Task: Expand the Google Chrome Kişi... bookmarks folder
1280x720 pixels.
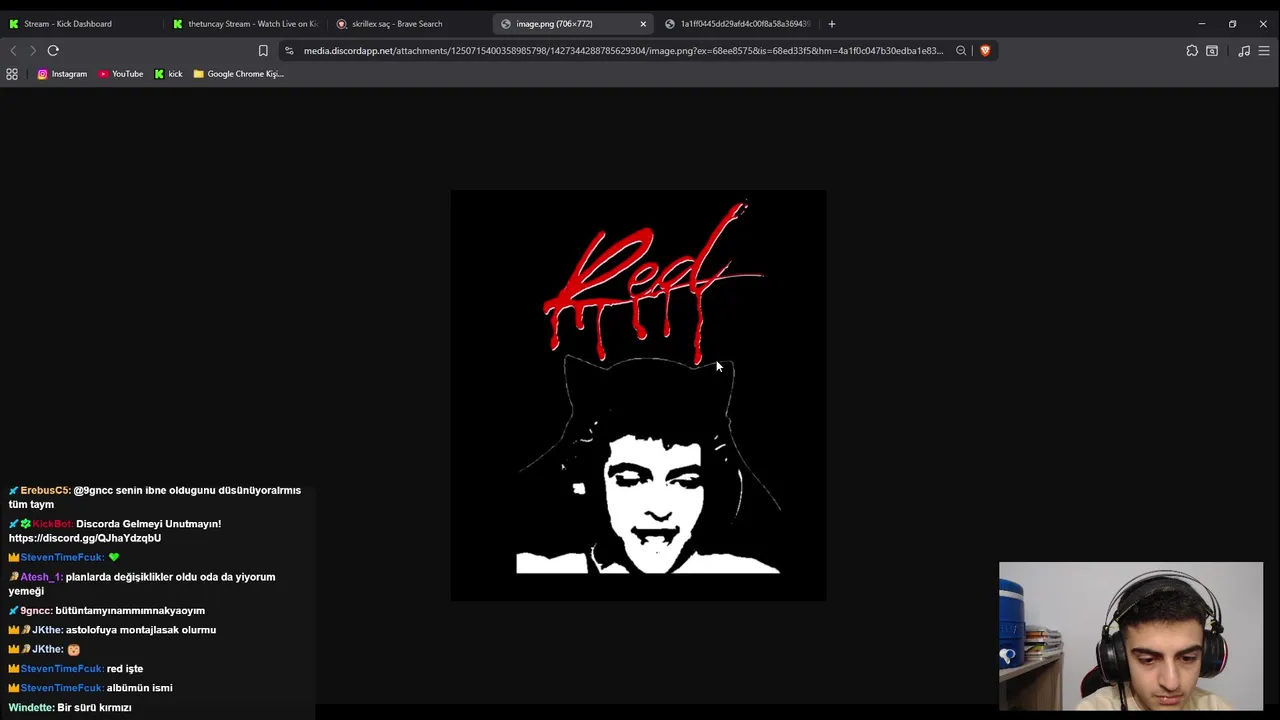Action: pos(239,74)
